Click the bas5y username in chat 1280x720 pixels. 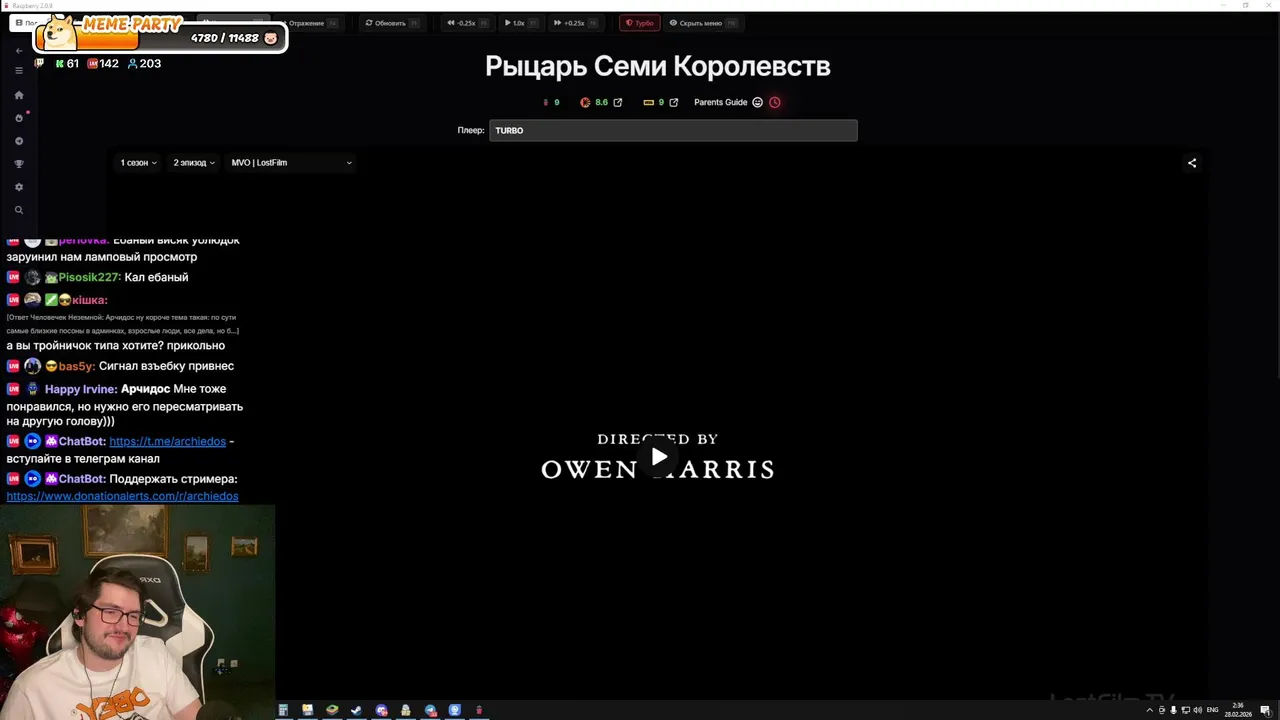76,366
